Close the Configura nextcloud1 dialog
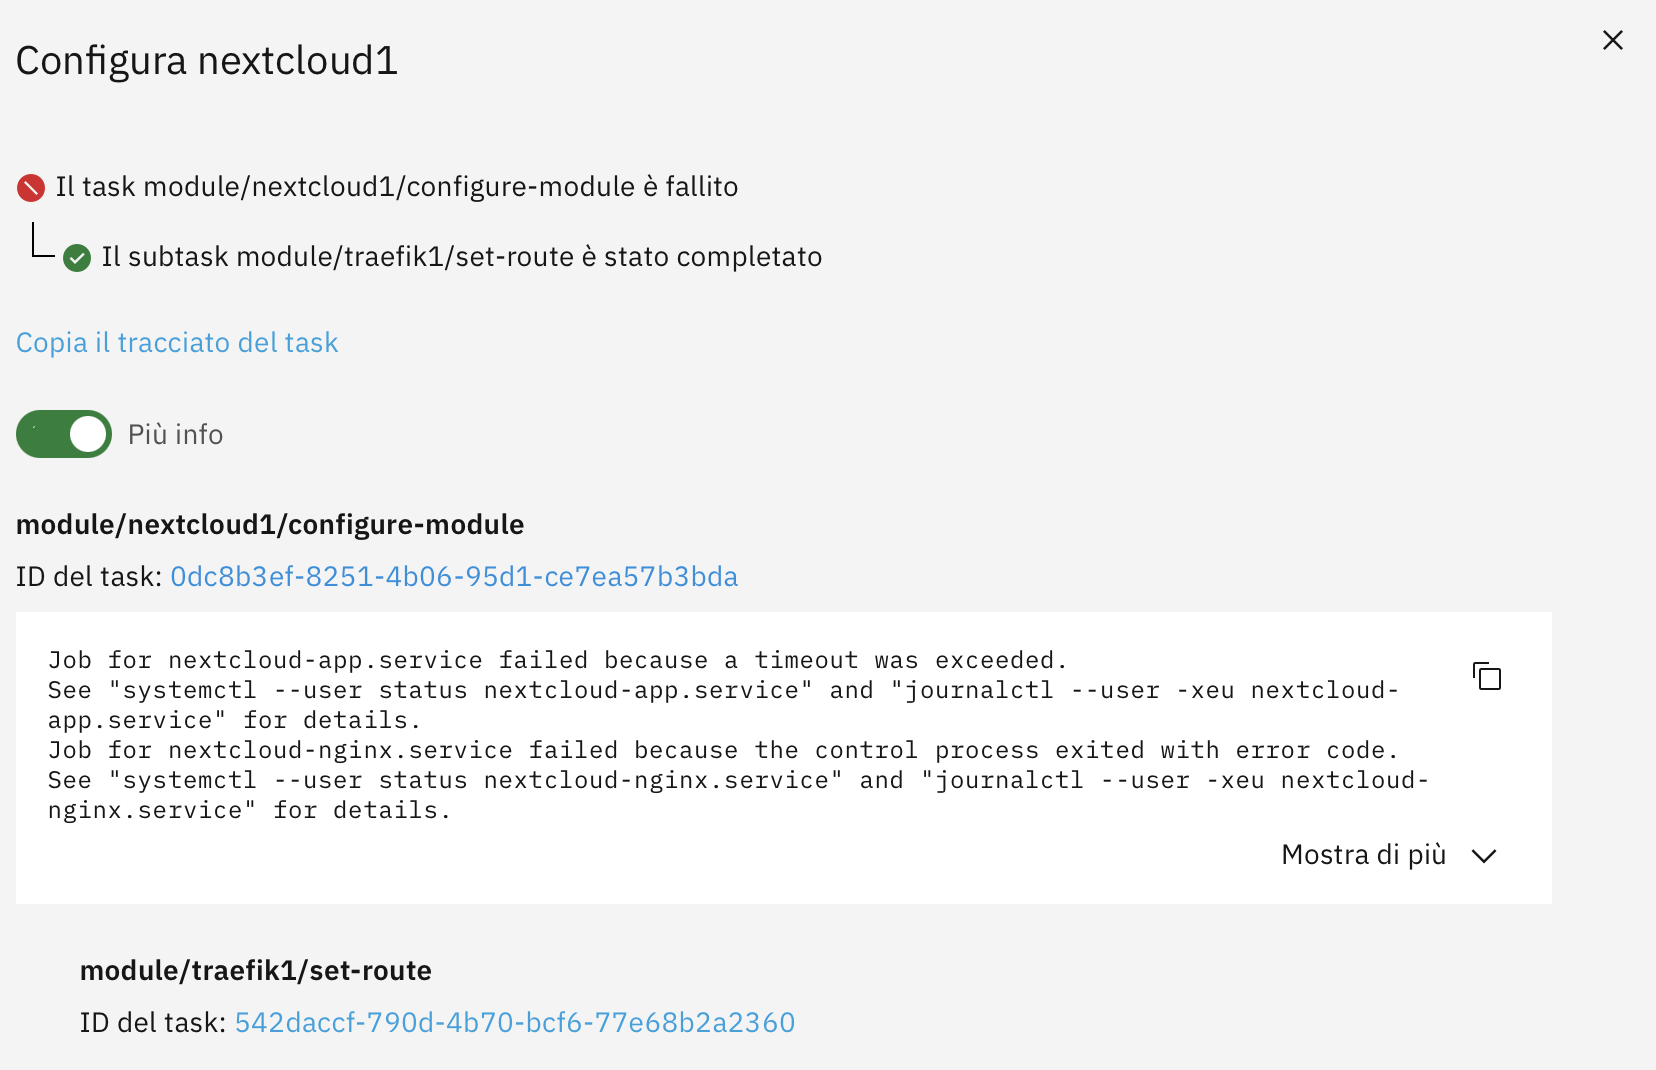The height and width of the screenshot is (1070, 1656). point(1612,40)
